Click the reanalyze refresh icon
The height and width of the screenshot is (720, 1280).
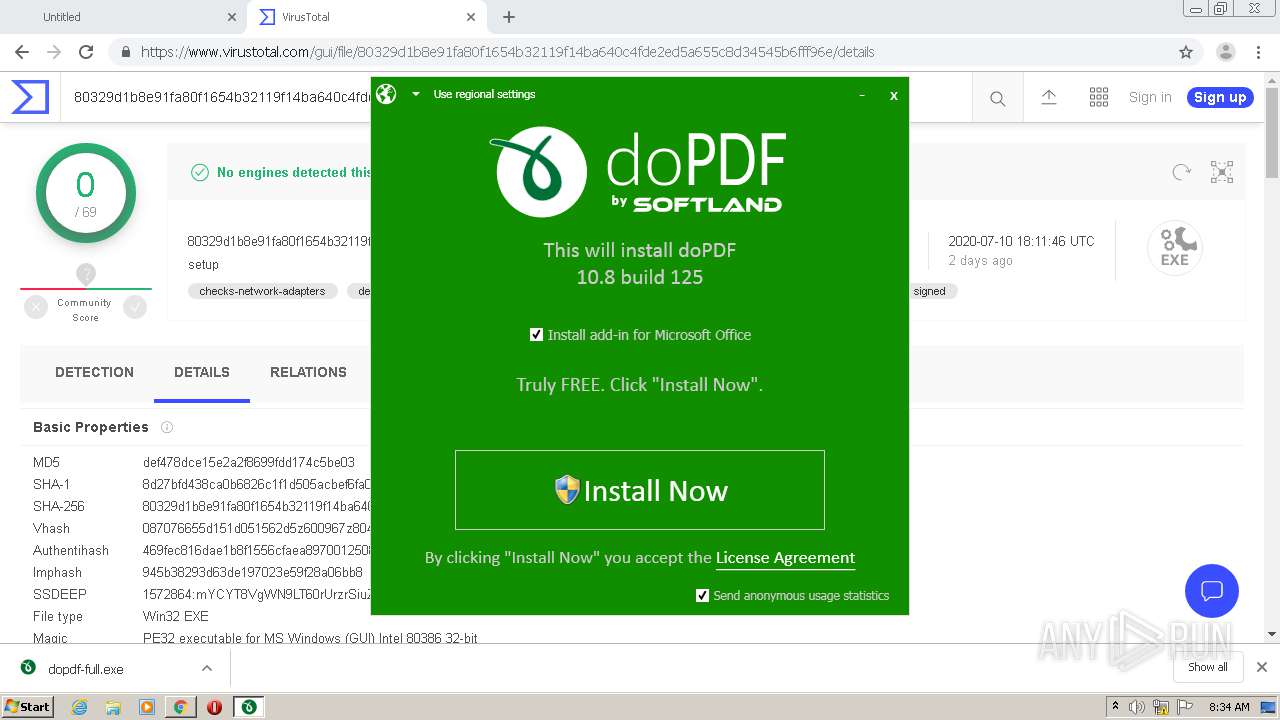pyautogui.click(x=1182, y=172)
